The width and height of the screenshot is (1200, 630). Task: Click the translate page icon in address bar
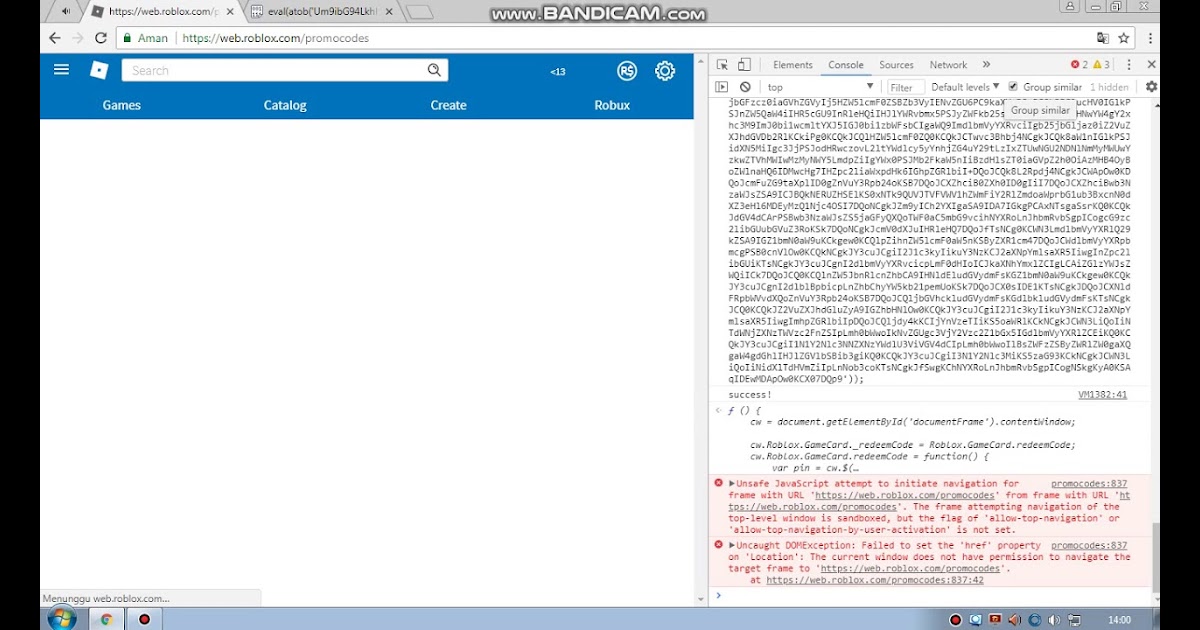click(x=1103, y=38)
